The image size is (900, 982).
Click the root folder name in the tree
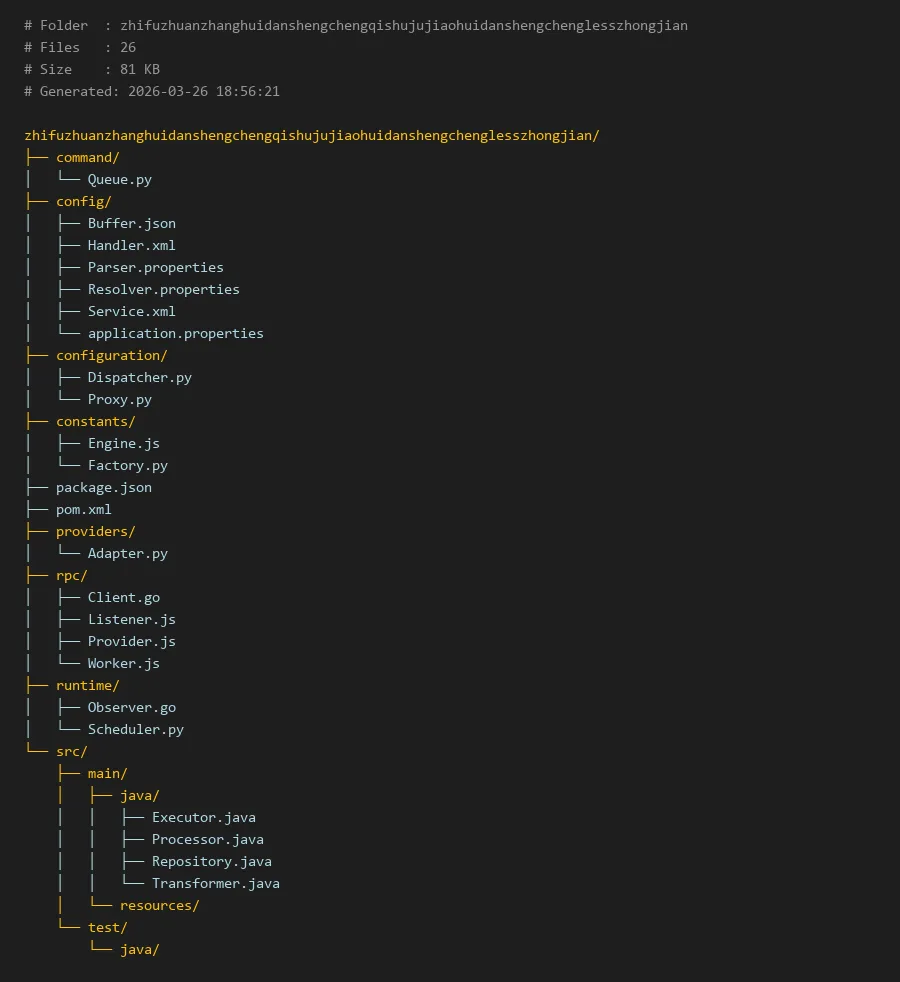(x=311, y=135)
